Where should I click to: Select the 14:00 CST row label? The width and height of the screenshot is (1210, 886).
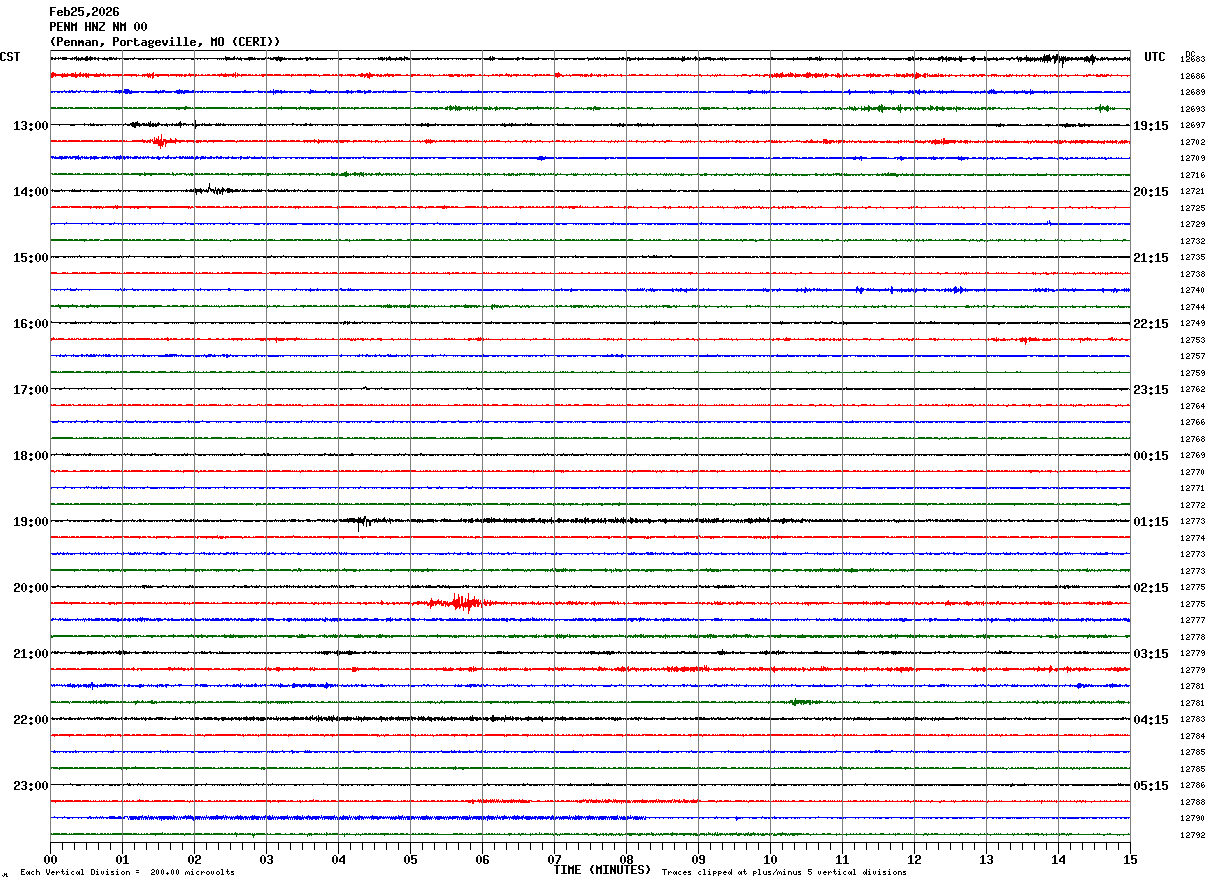(31, 192)
